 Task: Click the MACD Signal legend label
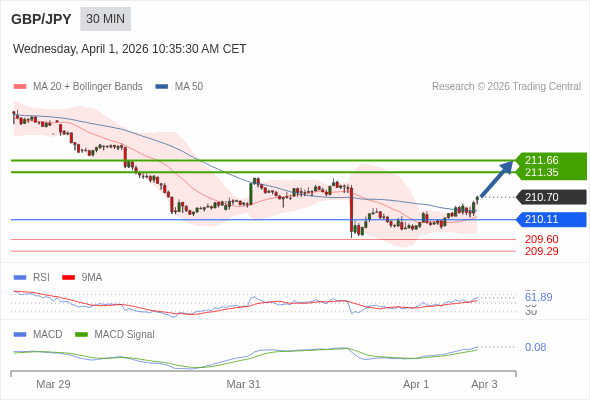125,335
